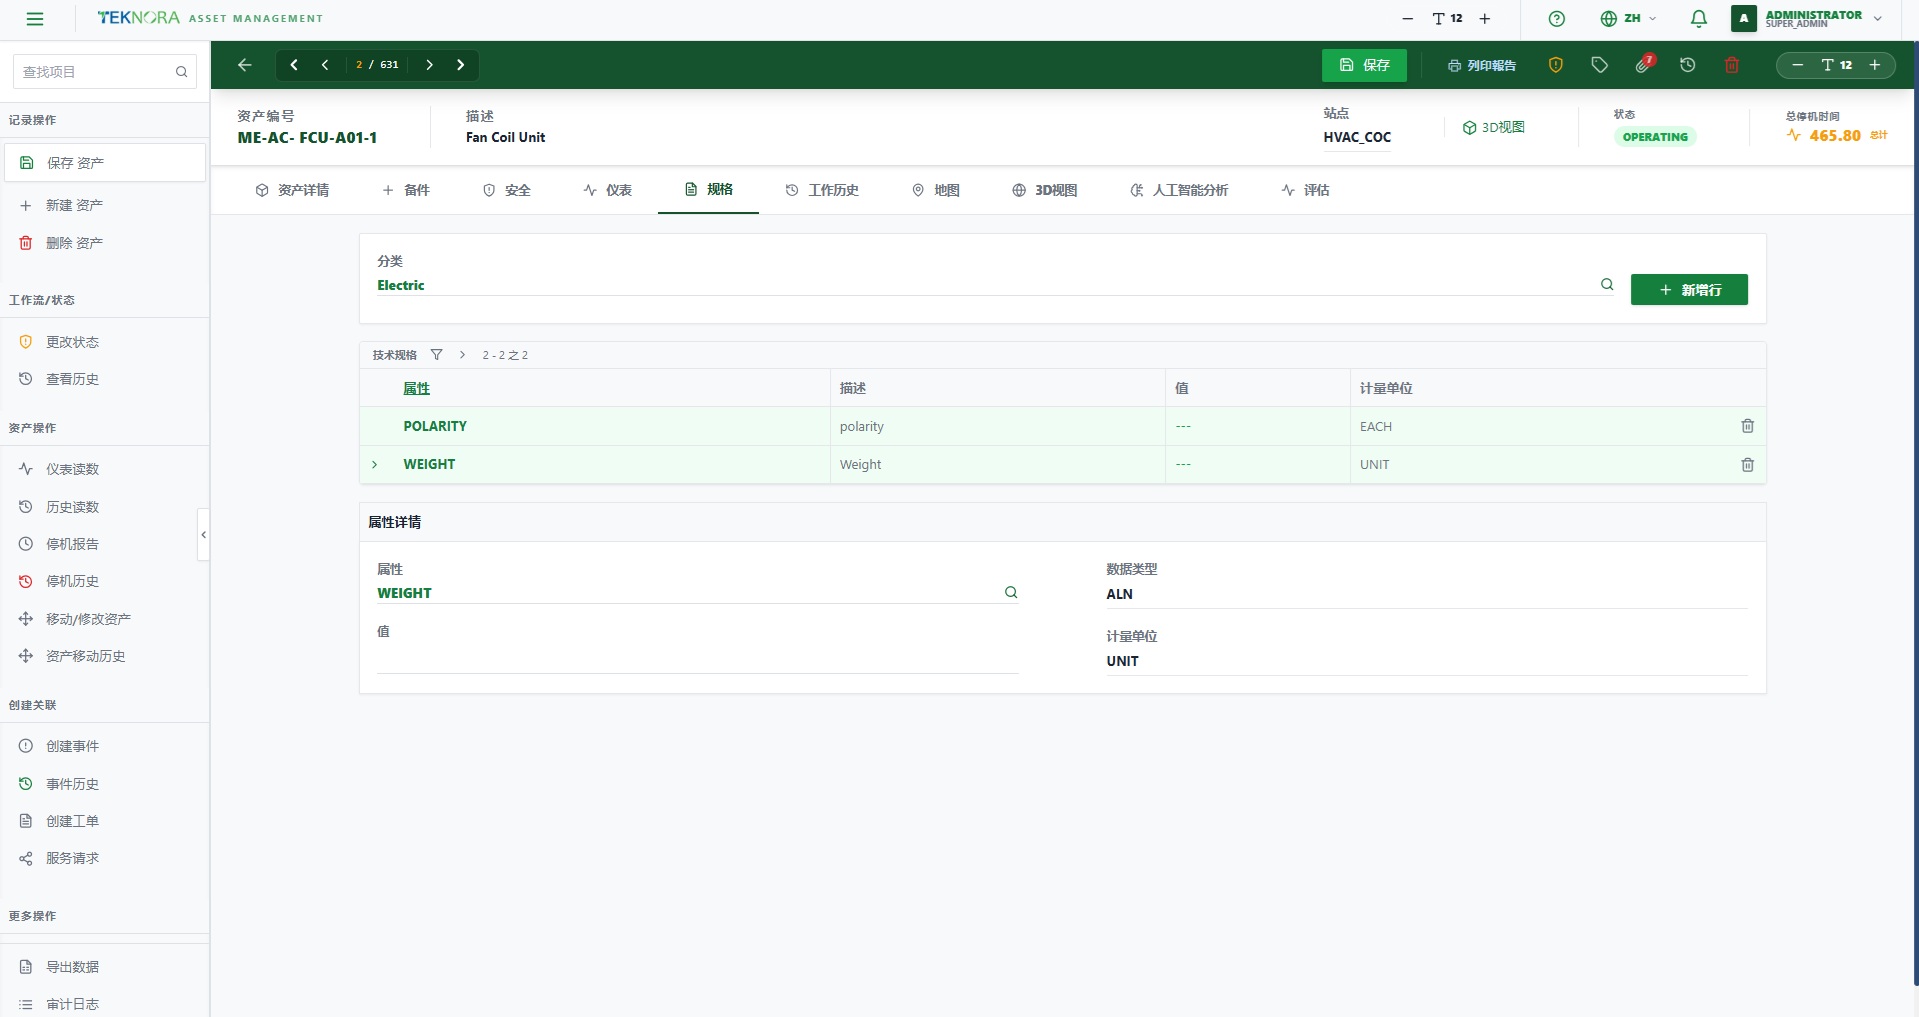Go to previous record
This screenshot has height=1017, width=1919.
tap(325, 65)
